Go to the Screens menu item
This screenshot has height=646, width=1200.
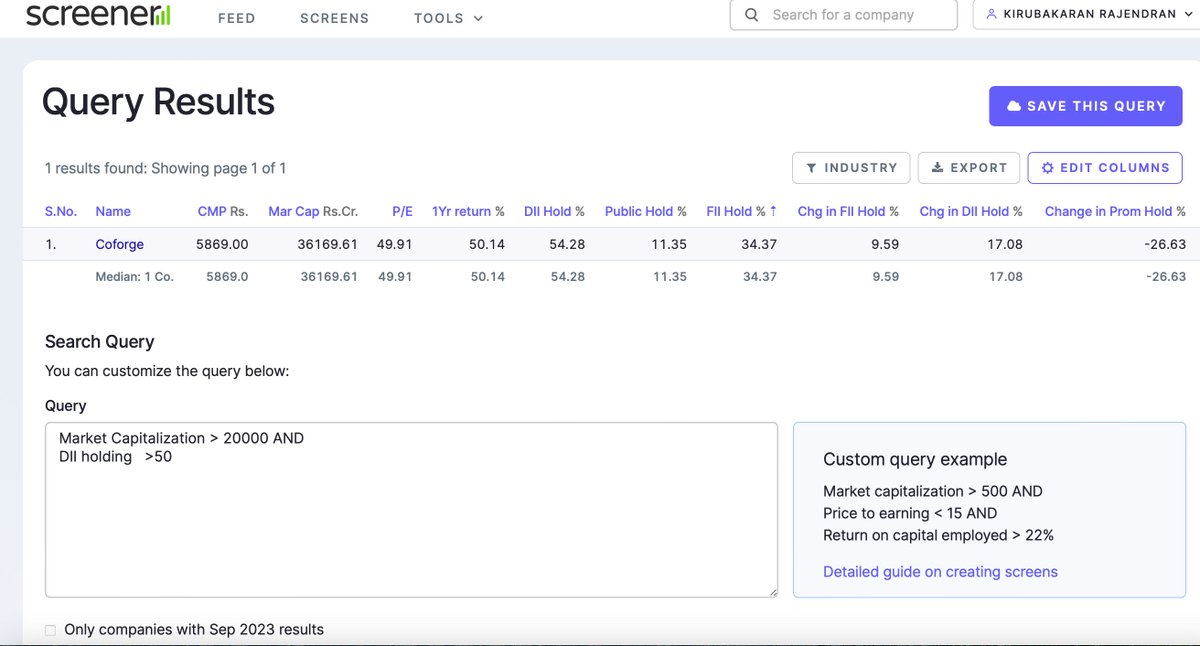coord(334,18)
